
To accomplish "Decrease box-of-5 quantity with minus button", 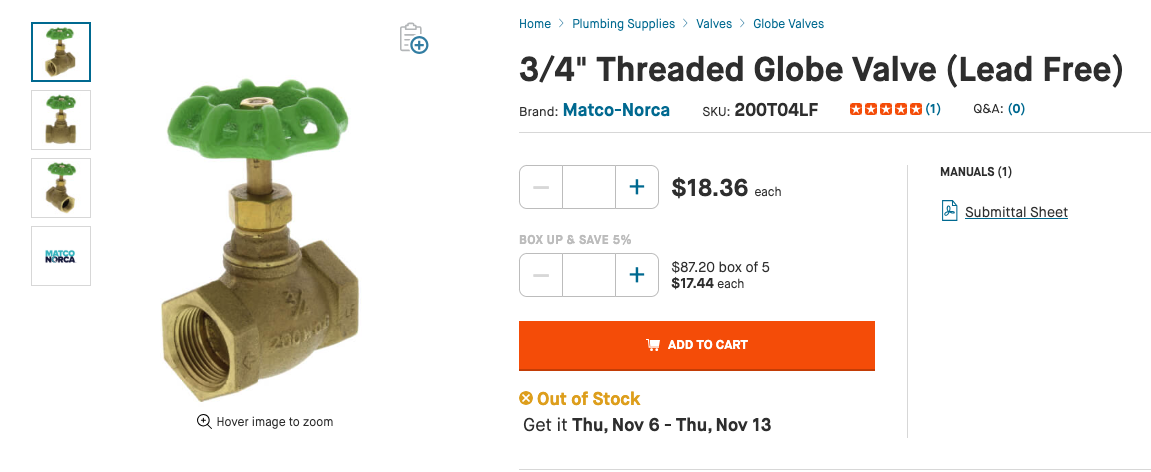I will tap(541, 275).
